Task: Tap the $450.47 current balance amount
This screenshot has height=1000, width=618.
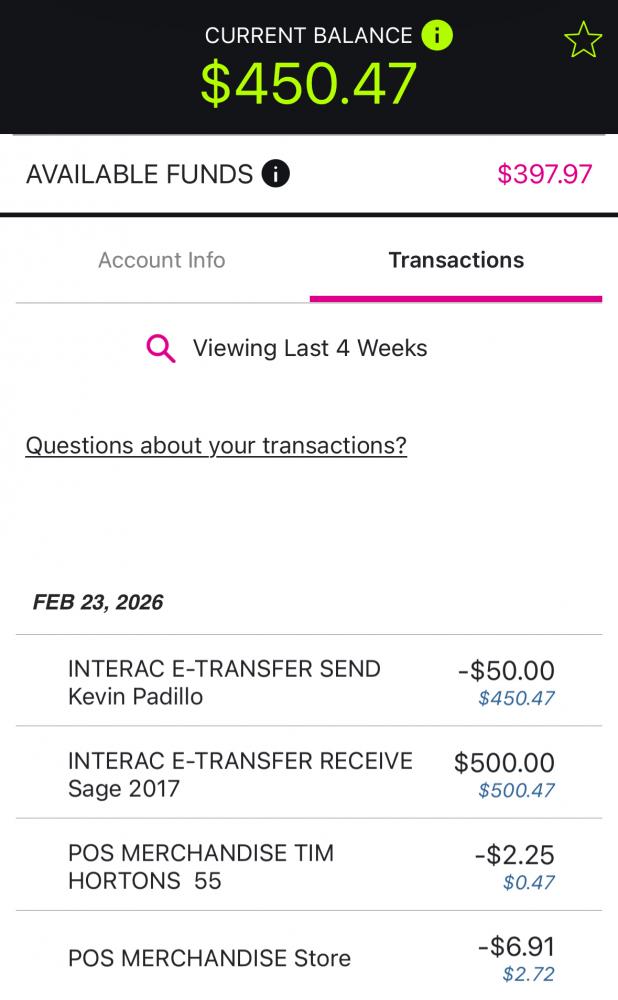Action: point(309,83)
